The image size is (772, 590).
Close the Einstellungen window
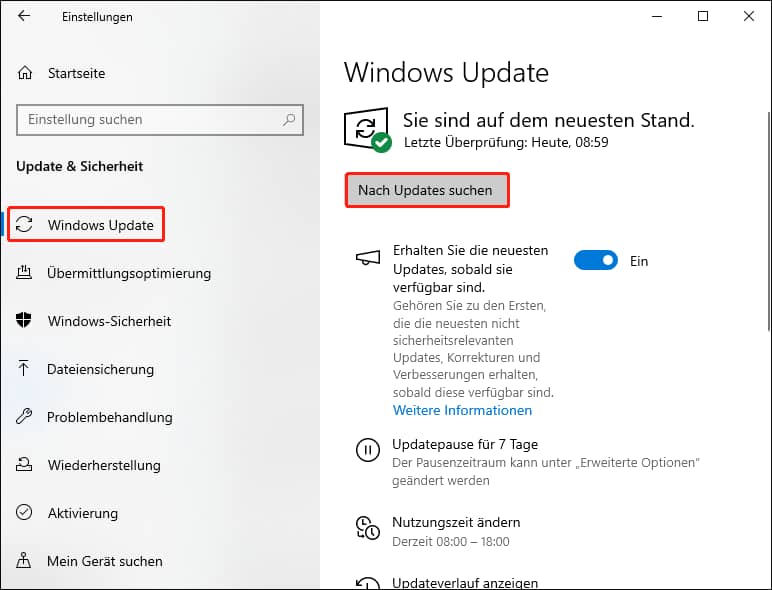[x=748, y=16]
